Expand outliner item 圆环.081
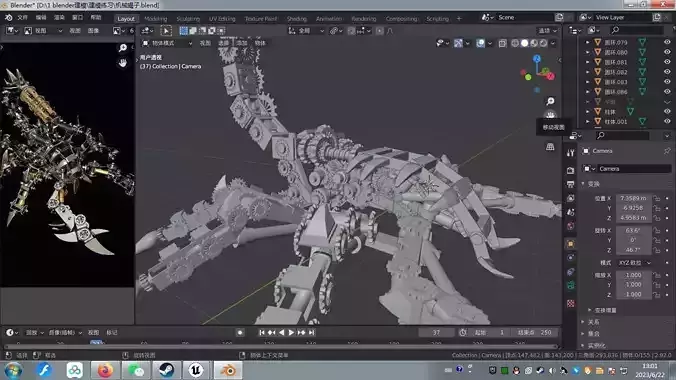Viewport: 676px width, 380px height. [587, 62]
